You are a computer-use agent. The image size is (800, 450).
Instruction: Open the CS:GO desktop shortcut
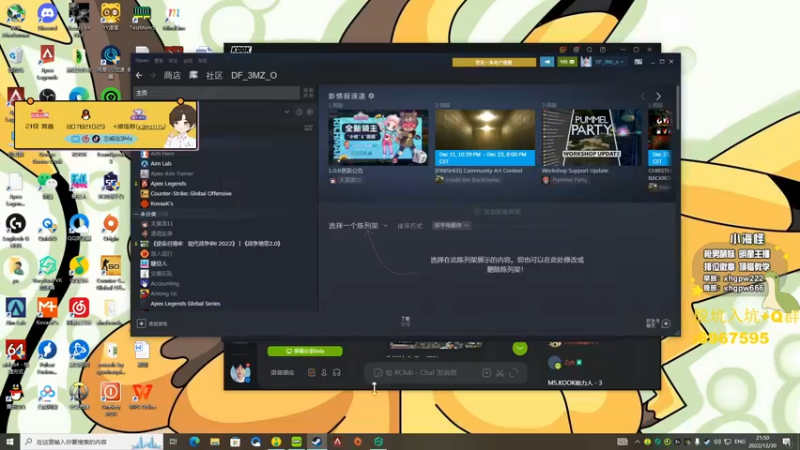(x=110, y=271)
